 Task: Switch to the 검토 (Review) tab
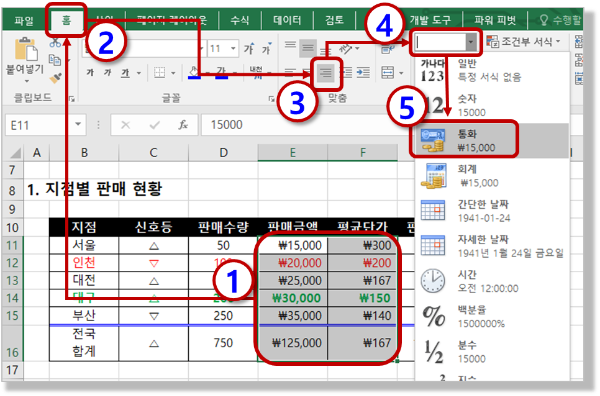(334, 20)
